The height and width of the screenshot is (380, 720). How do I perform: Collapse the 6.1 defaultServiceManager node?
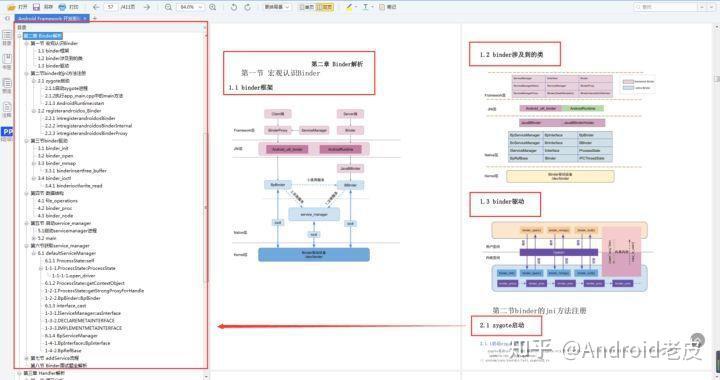[34, 253]
